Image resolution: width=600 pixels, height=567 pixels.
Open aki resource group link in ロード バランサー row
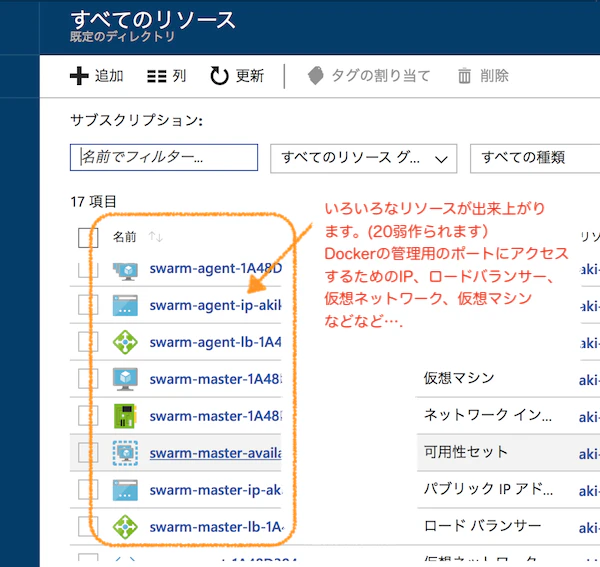point(589,528)
